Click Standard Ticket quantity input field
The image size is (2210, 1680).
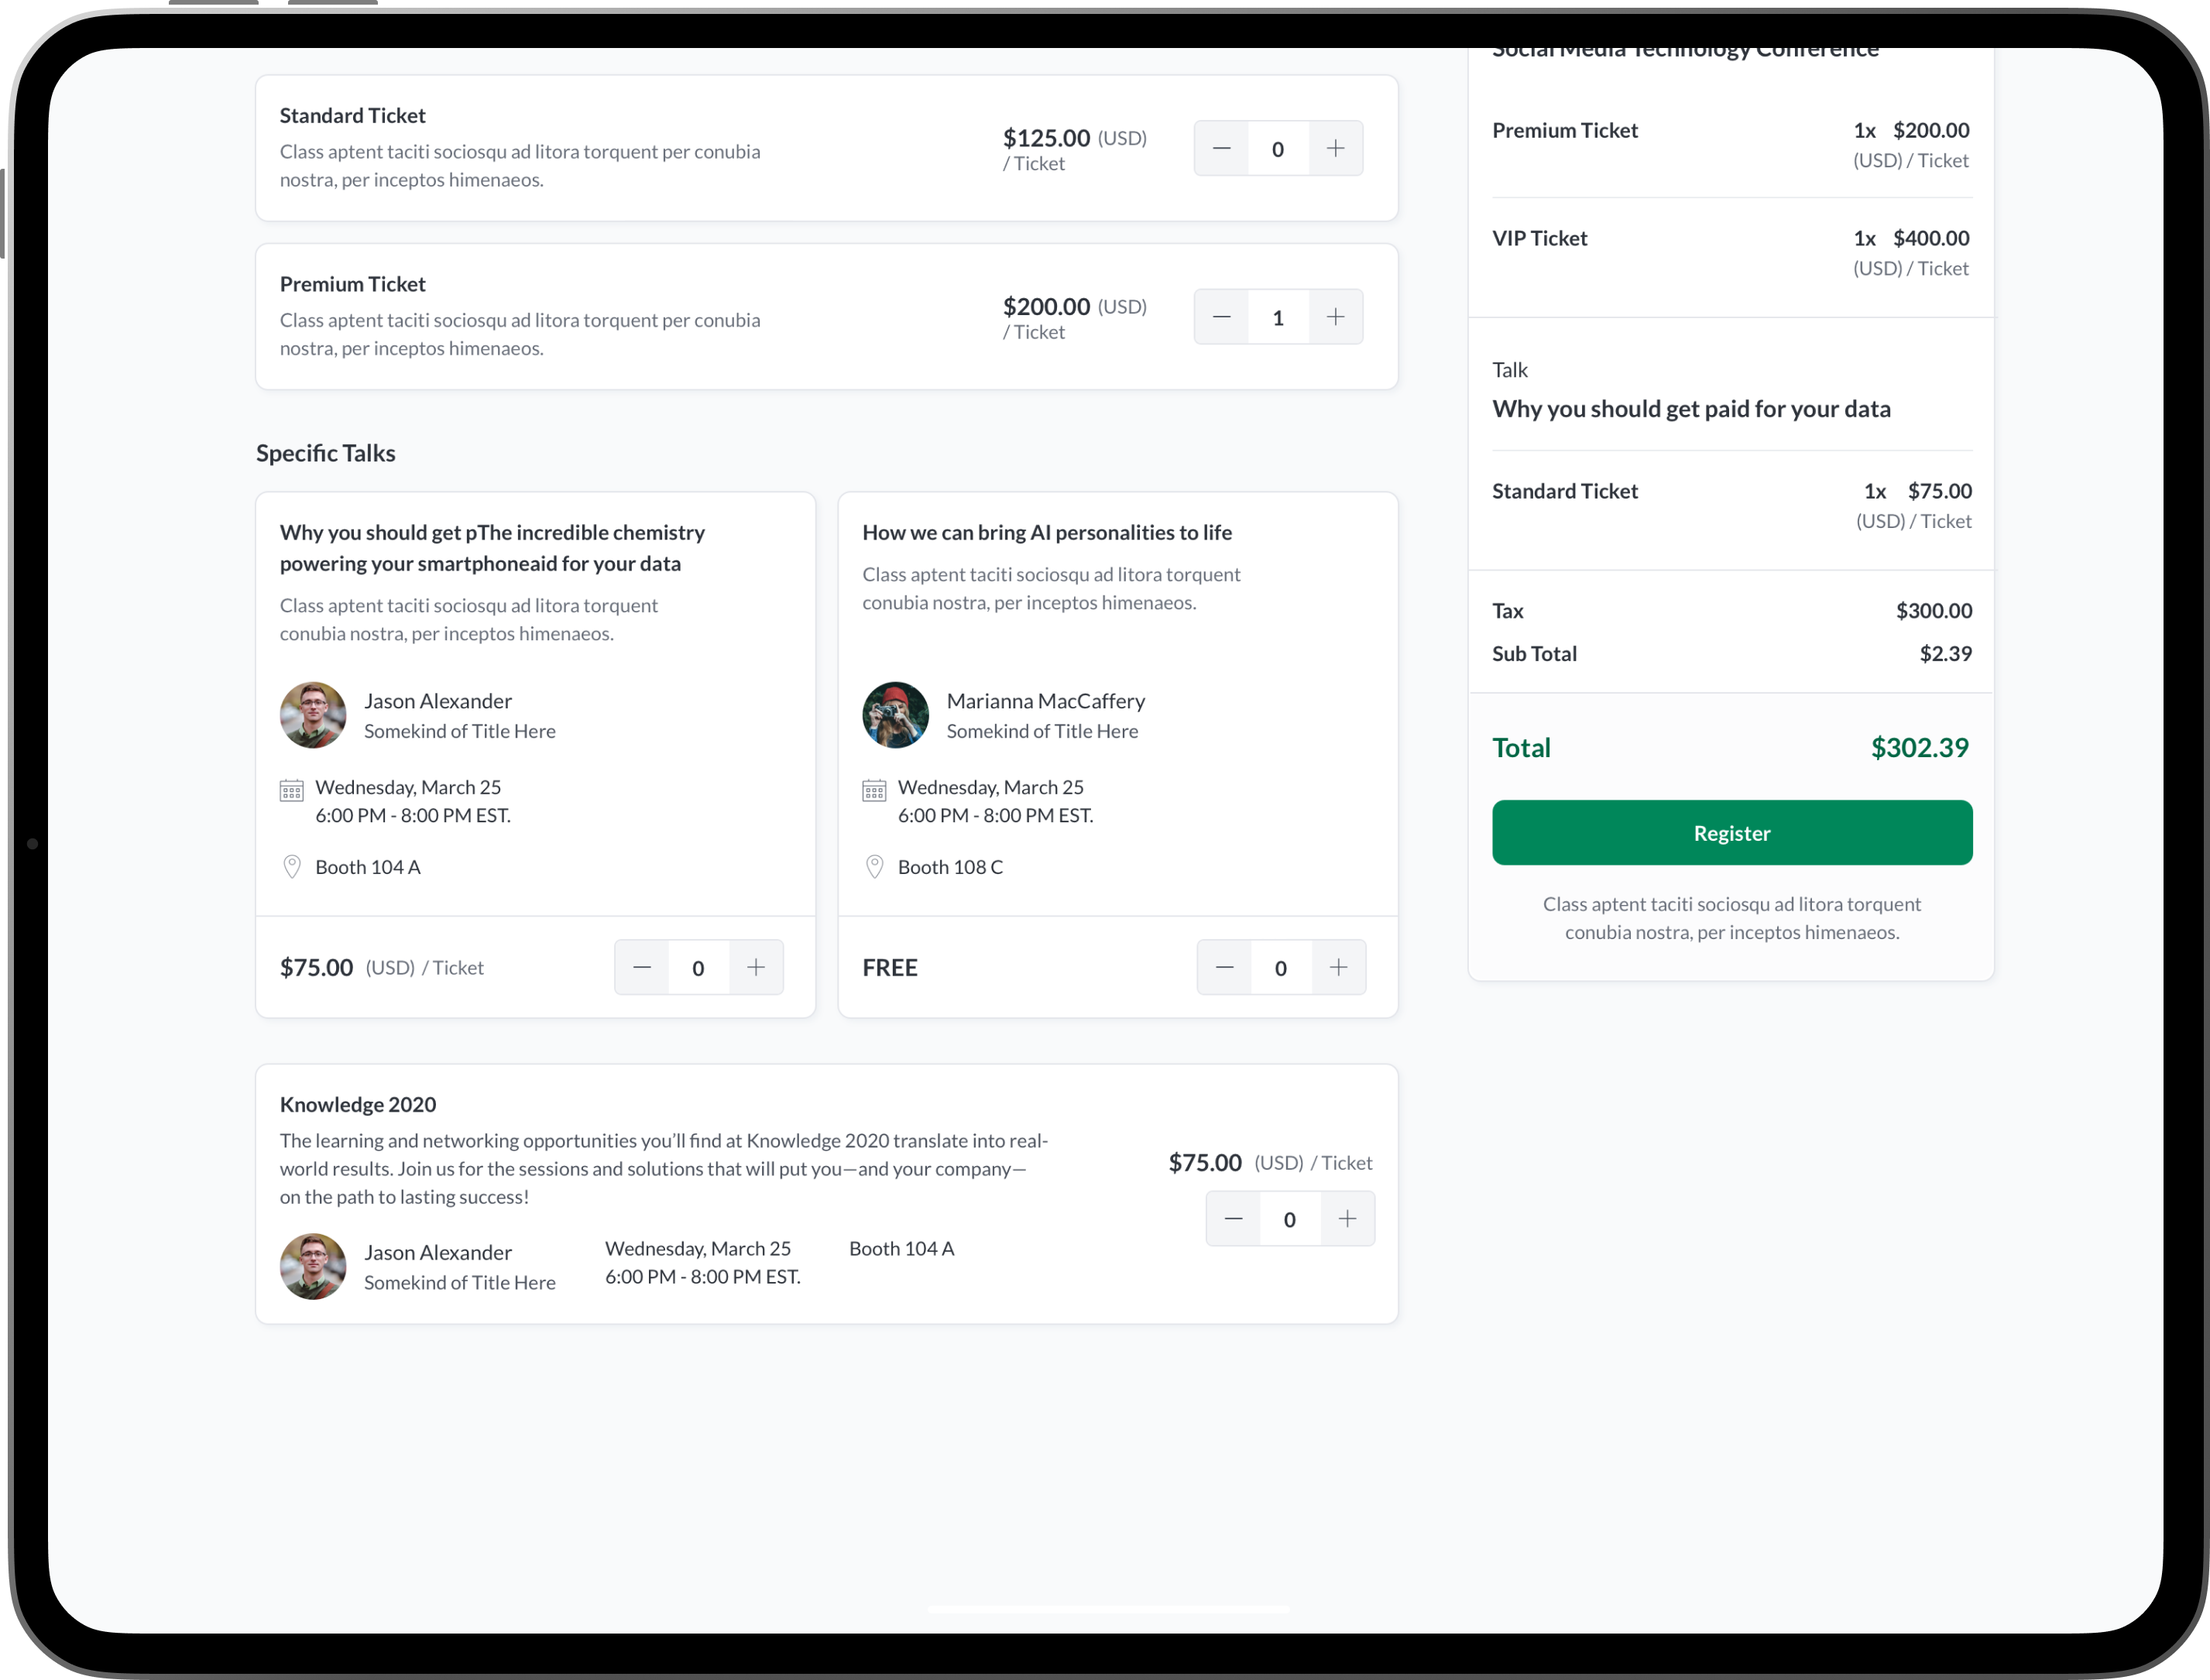tap(1278, 149)
